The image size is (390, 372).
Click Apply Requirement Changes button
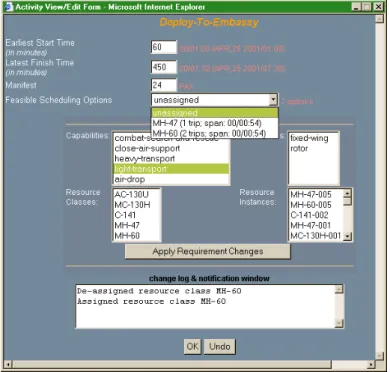click(208, 251)
